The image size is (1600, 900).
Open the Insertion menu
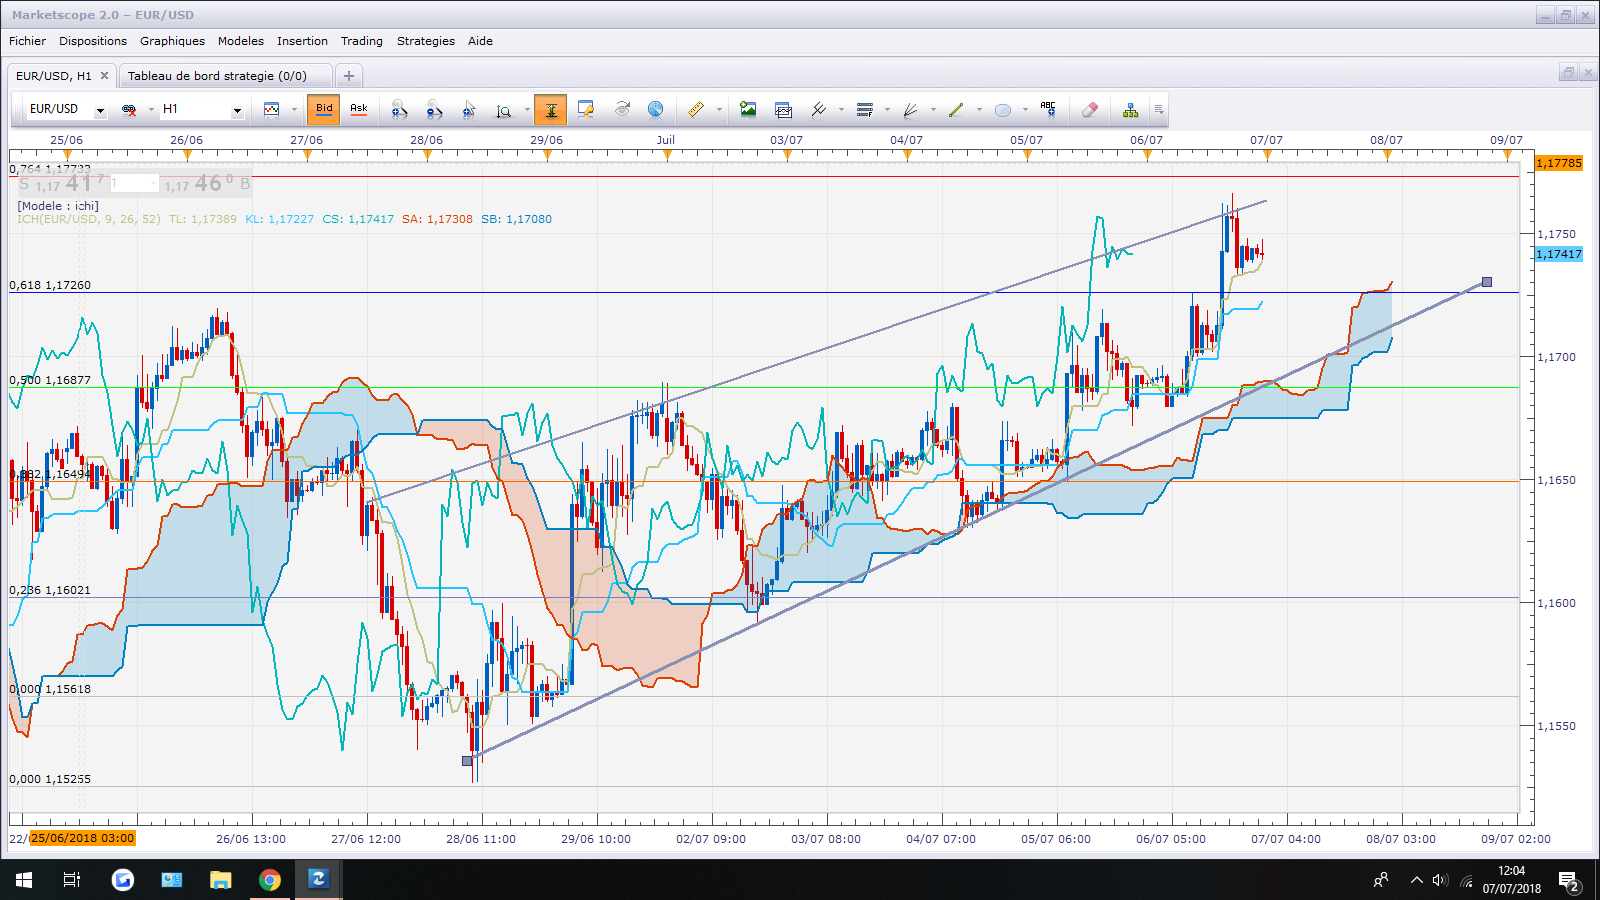click(x=302, y=41)
